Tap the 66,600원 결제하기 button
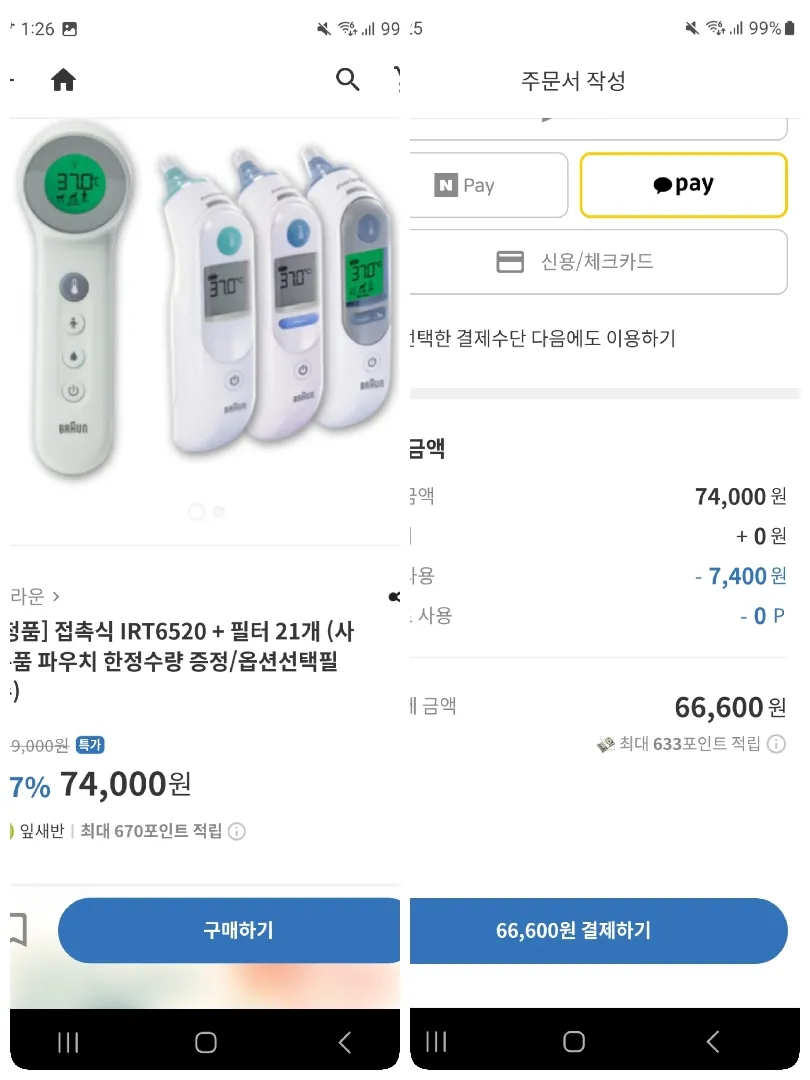 point(599,931)
